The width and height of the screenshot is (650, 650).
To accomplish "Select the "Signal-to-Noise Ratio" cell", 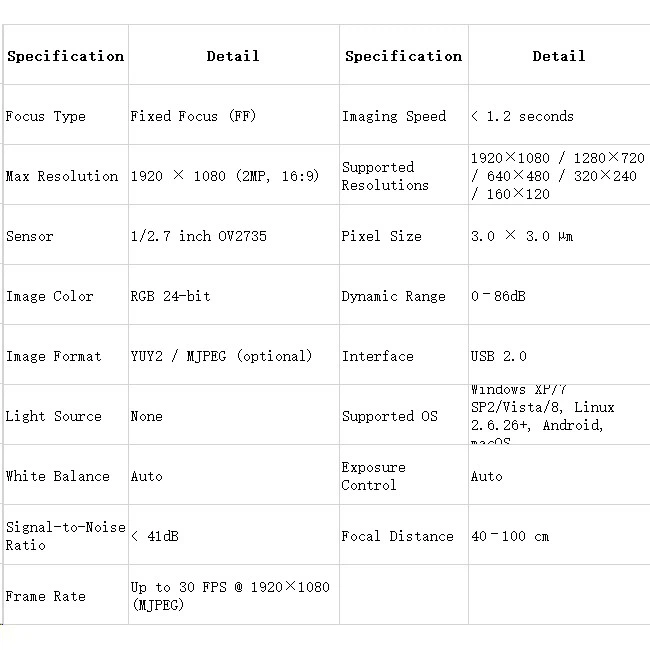I will tap(66, 536).
